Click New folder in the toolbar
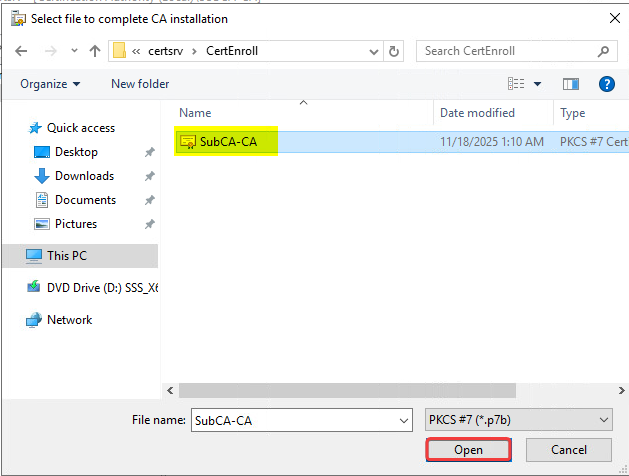 click(140, 84)
